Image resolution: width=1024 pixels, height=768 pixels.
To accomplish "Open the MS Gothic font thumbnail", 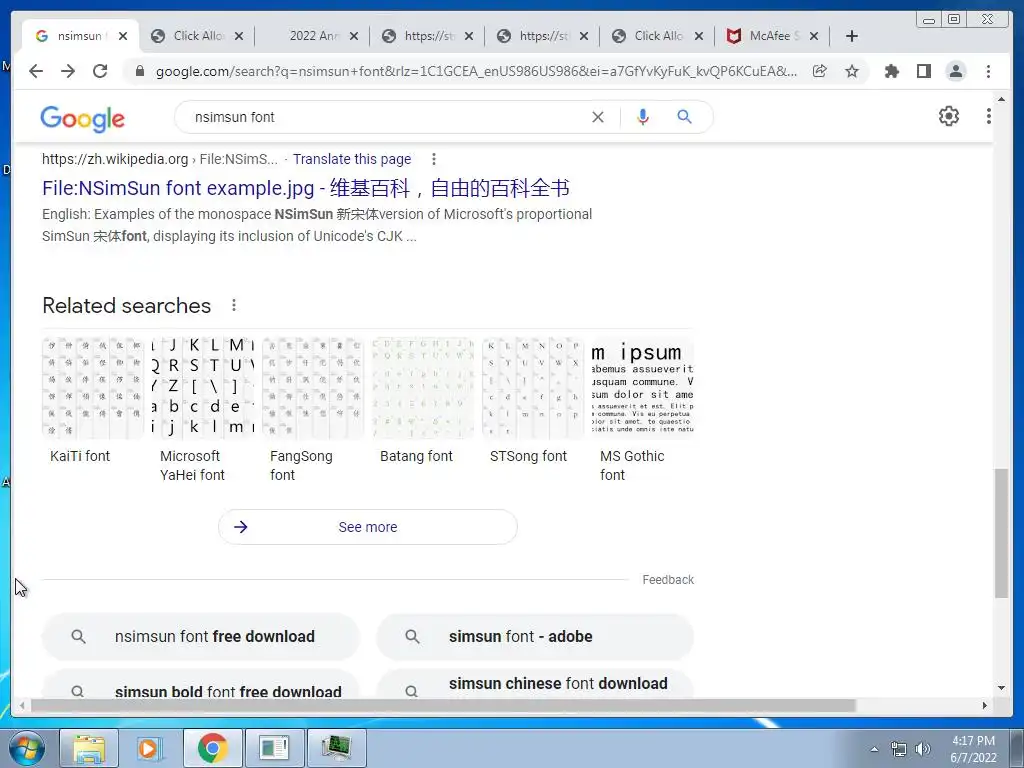I will (x=643, y=388).
